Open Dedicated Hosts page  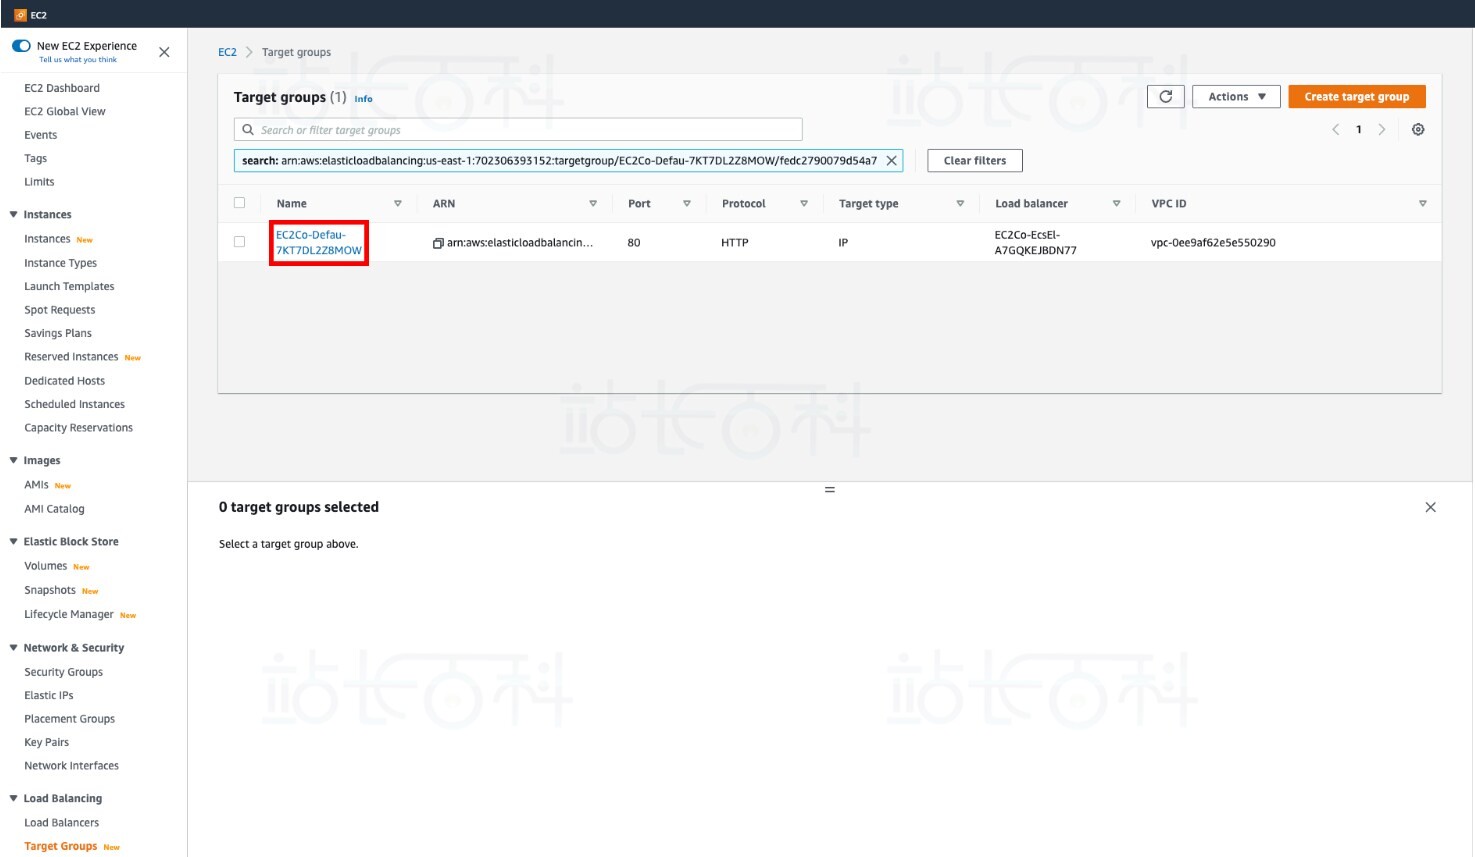(64, 381)
